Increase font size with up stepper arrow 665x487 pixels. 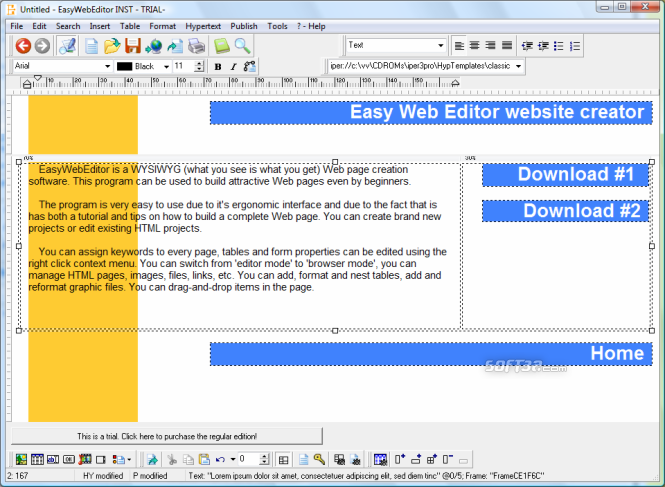pos(199,64)
